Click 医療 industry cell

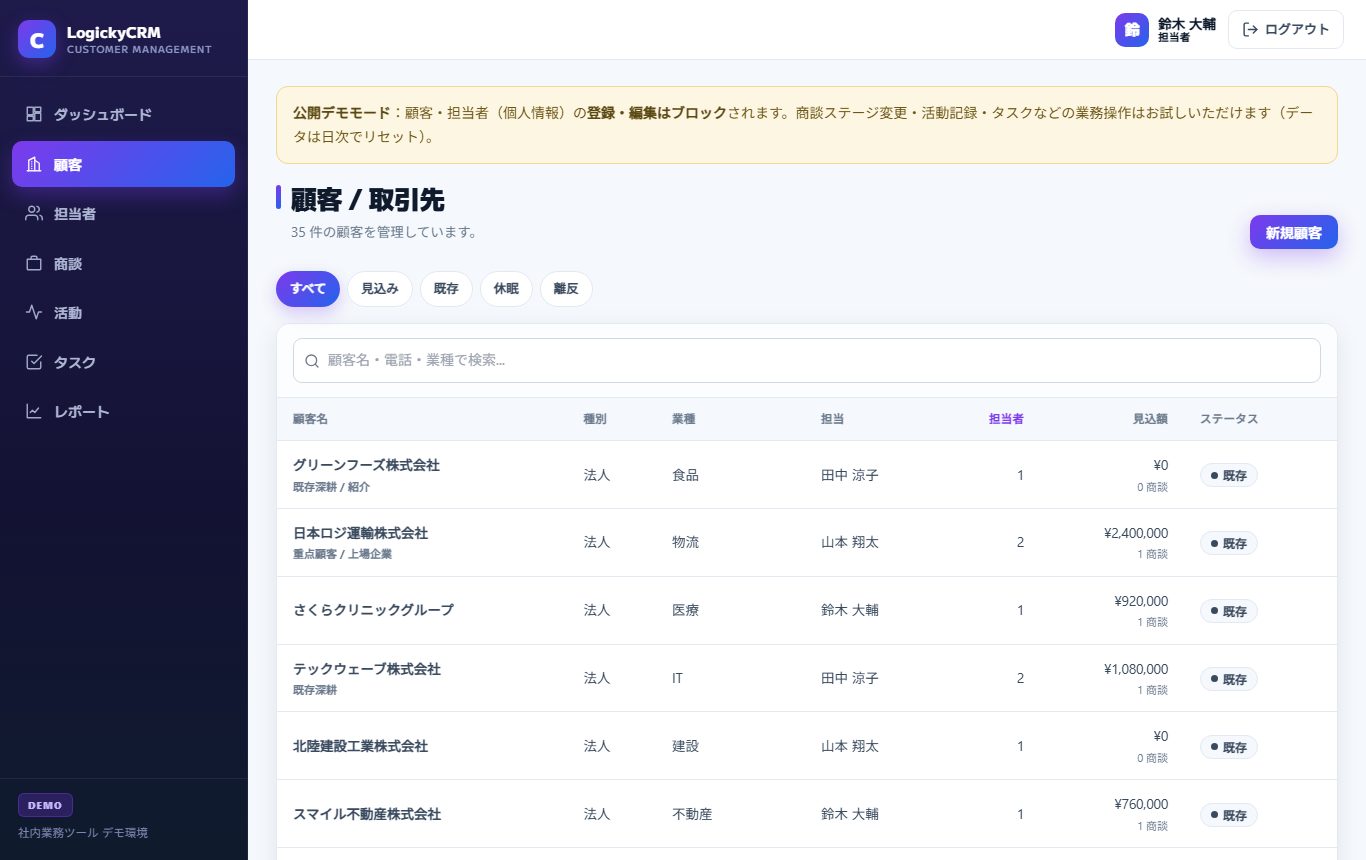coord(685,610)
